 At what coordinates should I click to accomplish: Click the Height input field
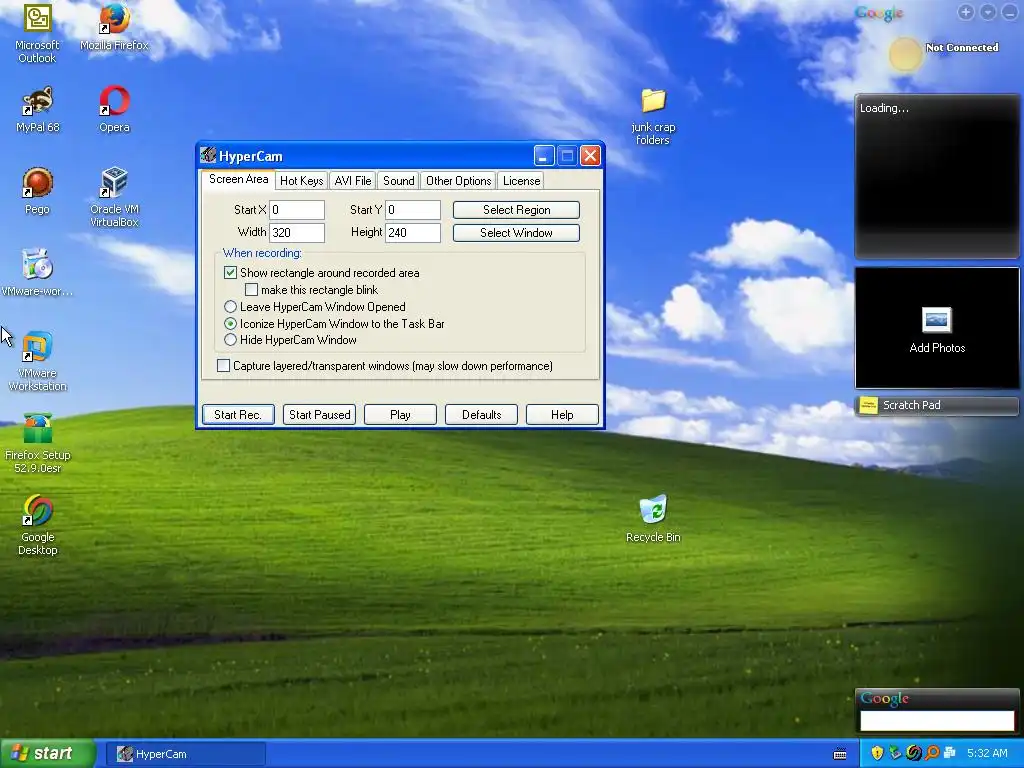coord(413,232)
